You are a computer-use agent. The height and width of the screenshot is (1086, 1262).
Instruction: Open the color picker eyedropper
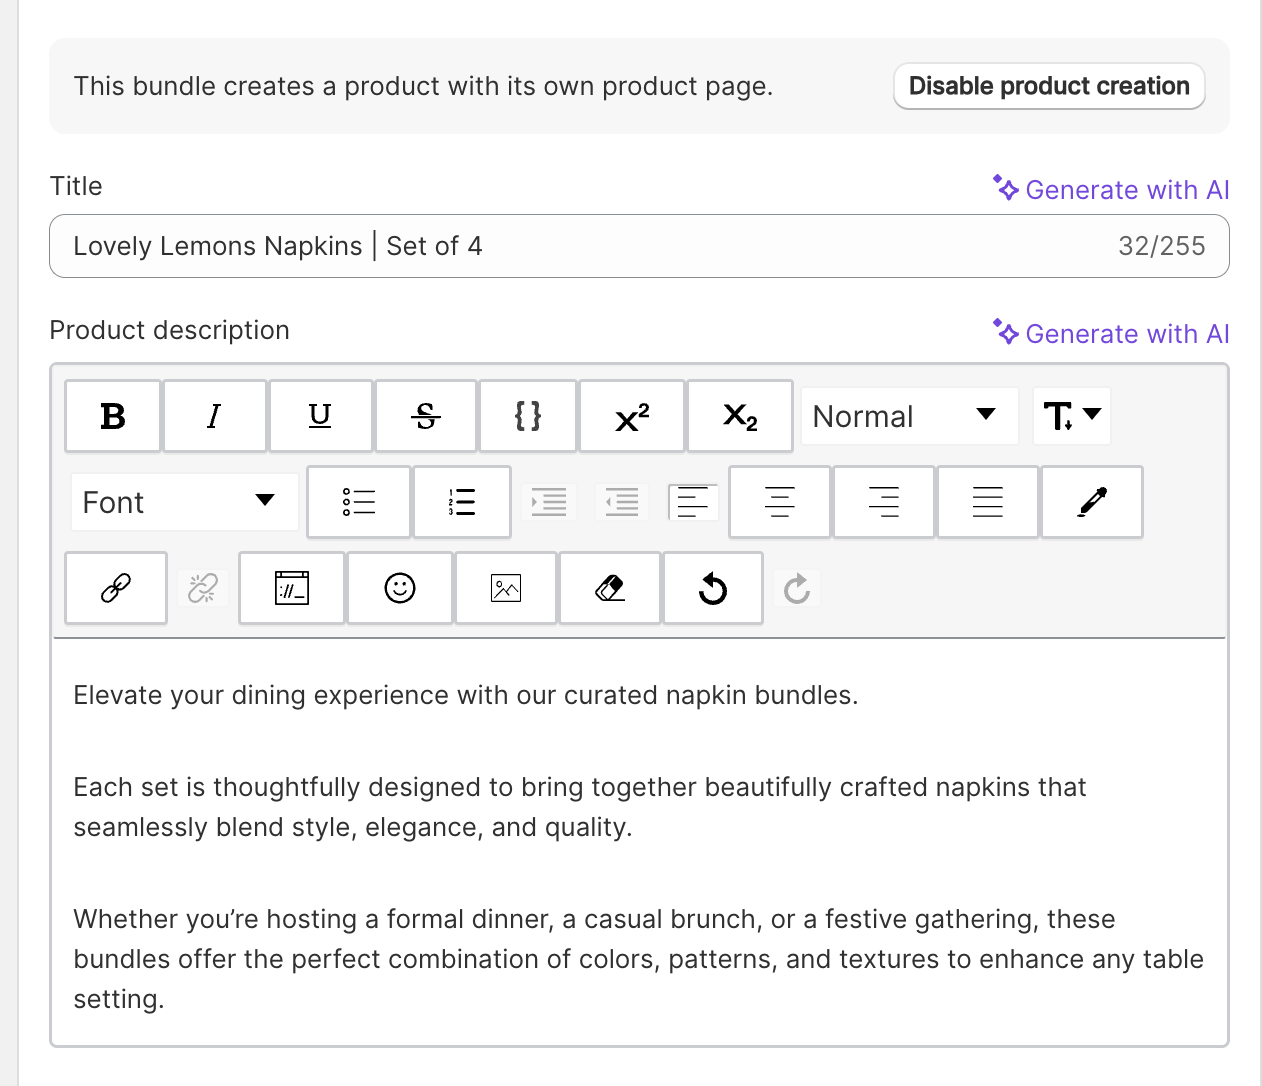(1092, 502)
